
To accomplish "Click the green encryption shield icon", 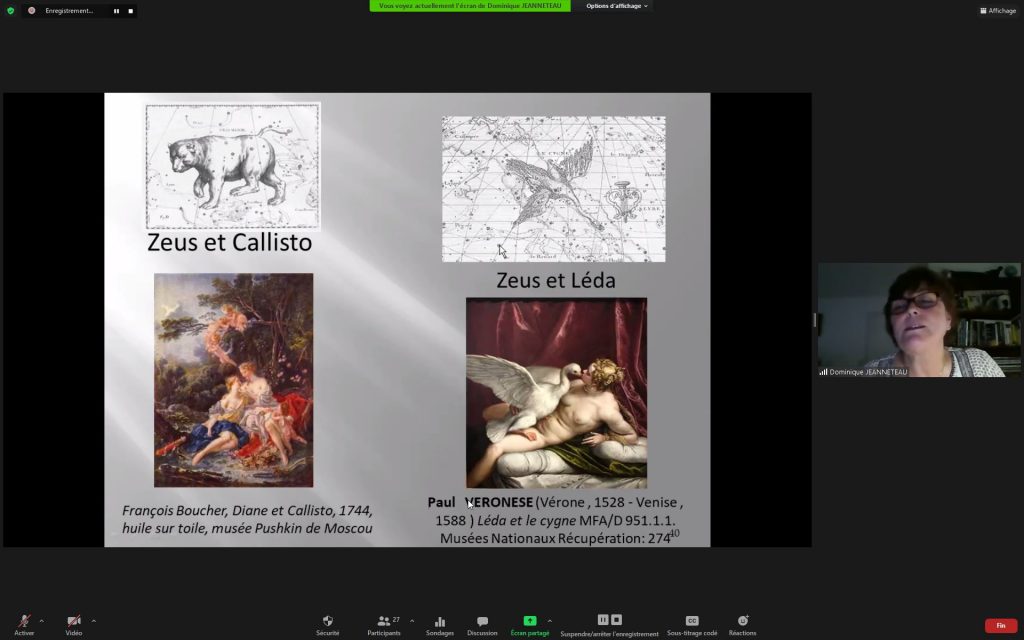I will click(x=10, y=10).
